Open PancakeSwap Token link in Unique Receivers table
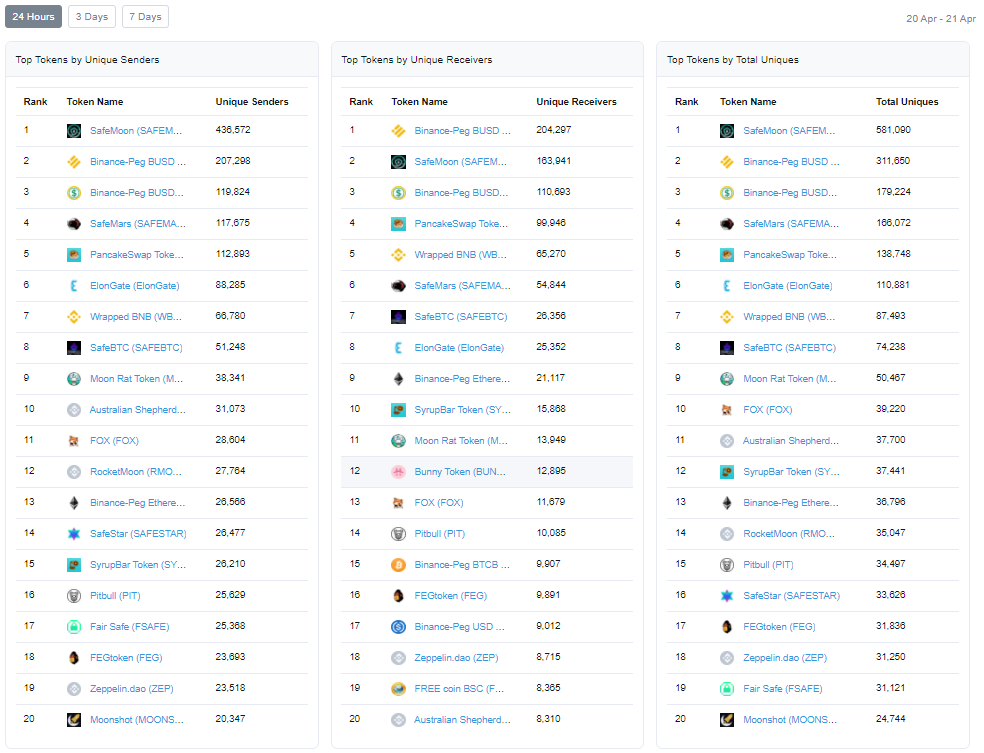Screen dimensions: 984x753 click(x=461, y=223)
